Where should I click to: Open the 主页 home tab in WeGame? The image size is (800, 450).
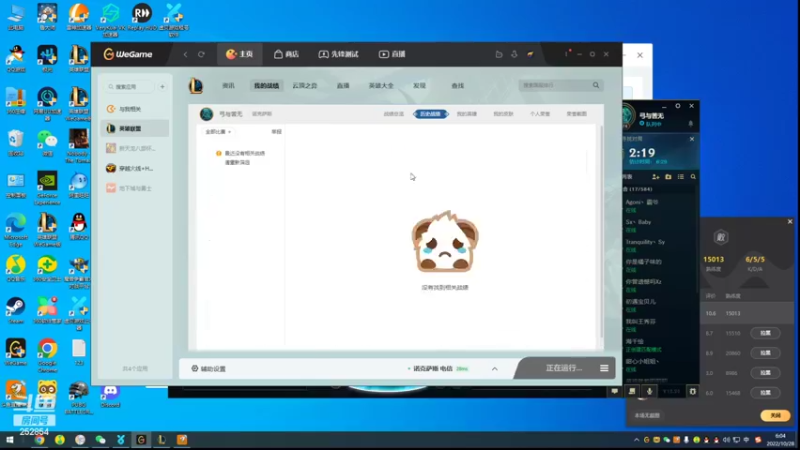240,54
